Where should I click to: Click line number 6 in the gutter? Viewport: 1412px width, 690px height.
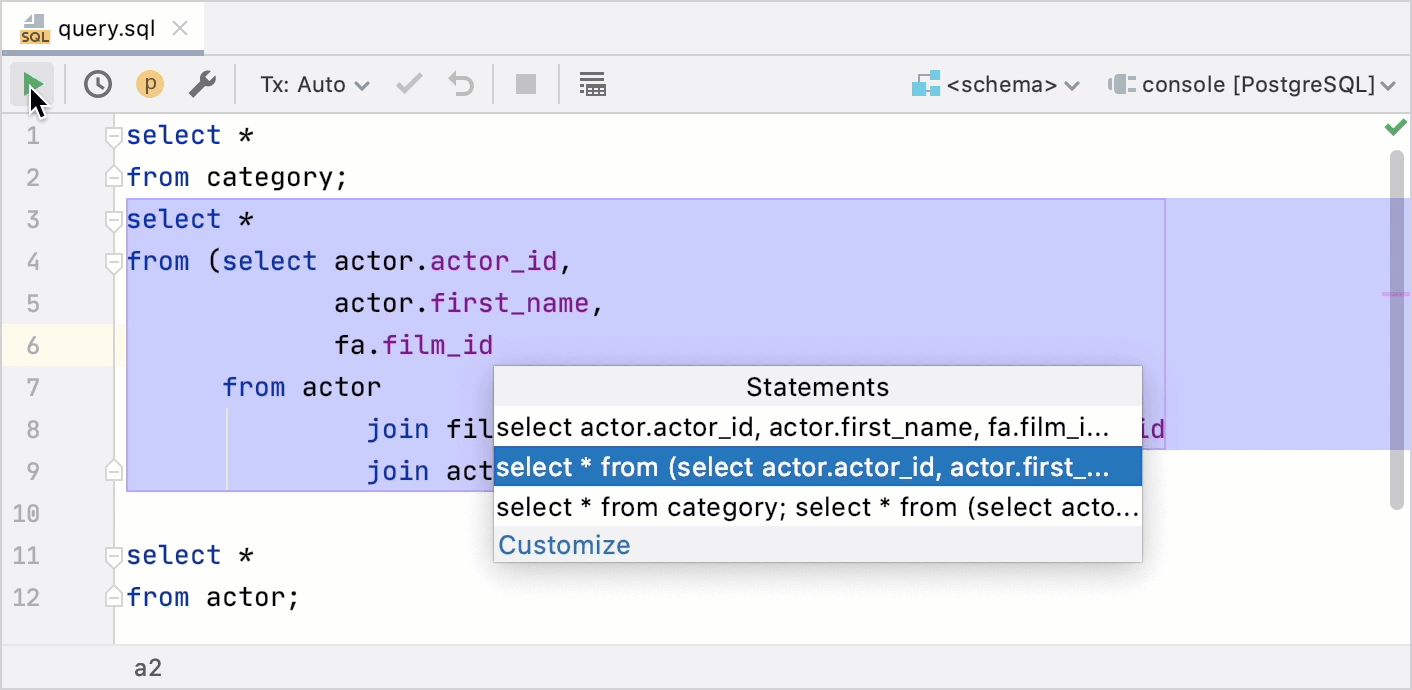(32, 345)
